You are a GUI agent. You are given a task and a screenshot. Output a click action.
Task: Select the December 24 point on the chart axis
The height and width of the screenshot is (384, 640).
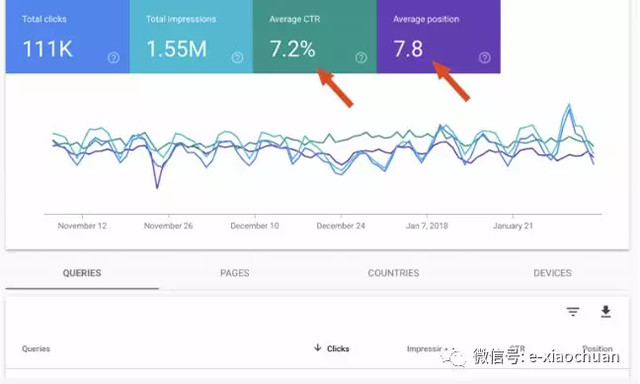(341, 226)
